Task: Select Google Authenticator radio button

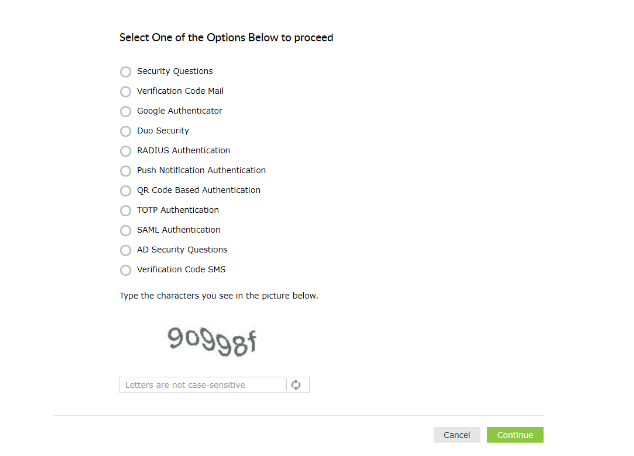Action: point(125,111)
